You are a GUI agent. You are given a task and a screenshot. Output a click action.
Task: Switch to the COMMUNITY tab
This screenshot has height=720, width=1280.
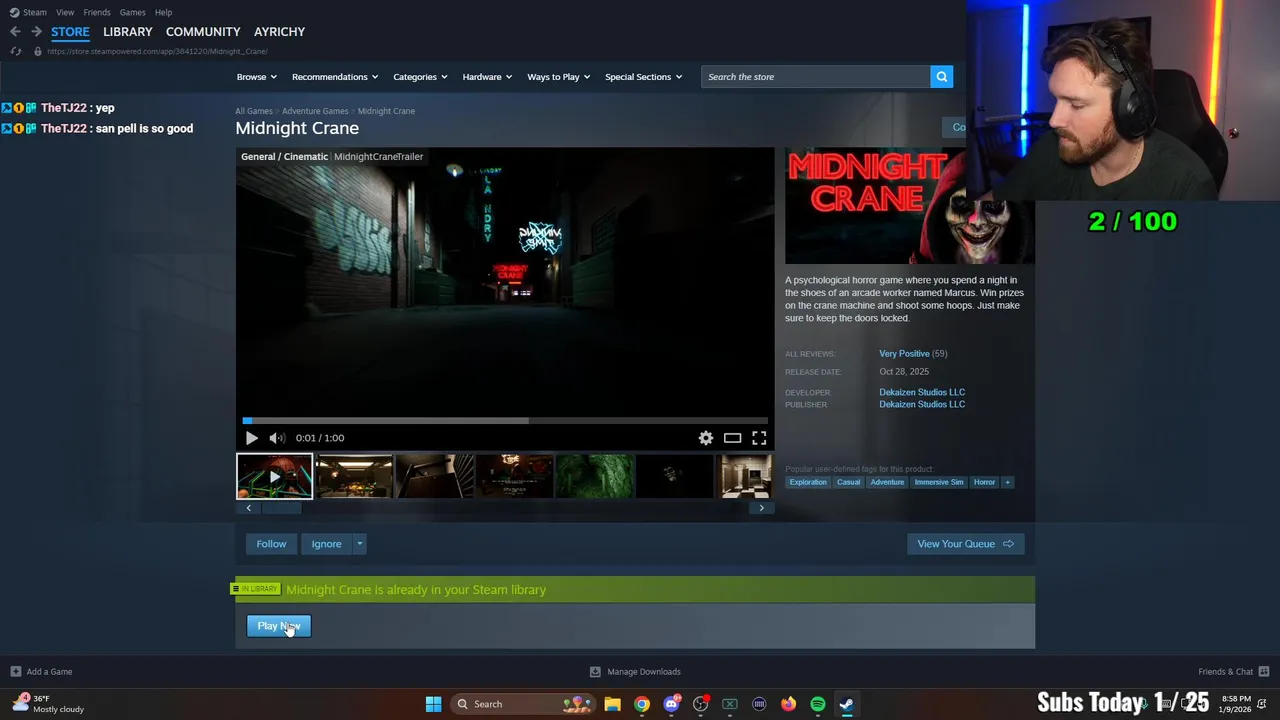point(203,32)
